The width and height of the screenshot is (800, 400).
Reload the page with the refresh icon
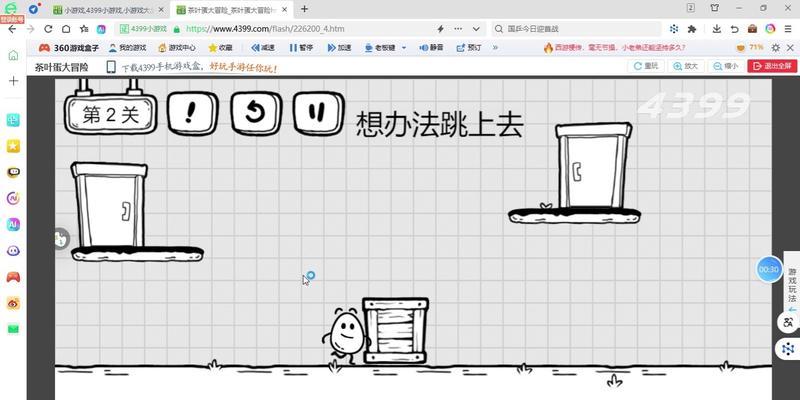48,29
